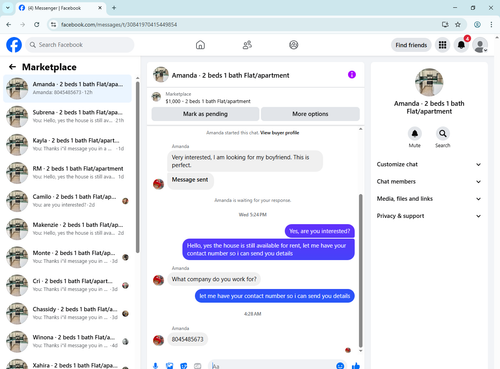
Task: Open the tab search dropdown arrow
Action: point(7,8)
